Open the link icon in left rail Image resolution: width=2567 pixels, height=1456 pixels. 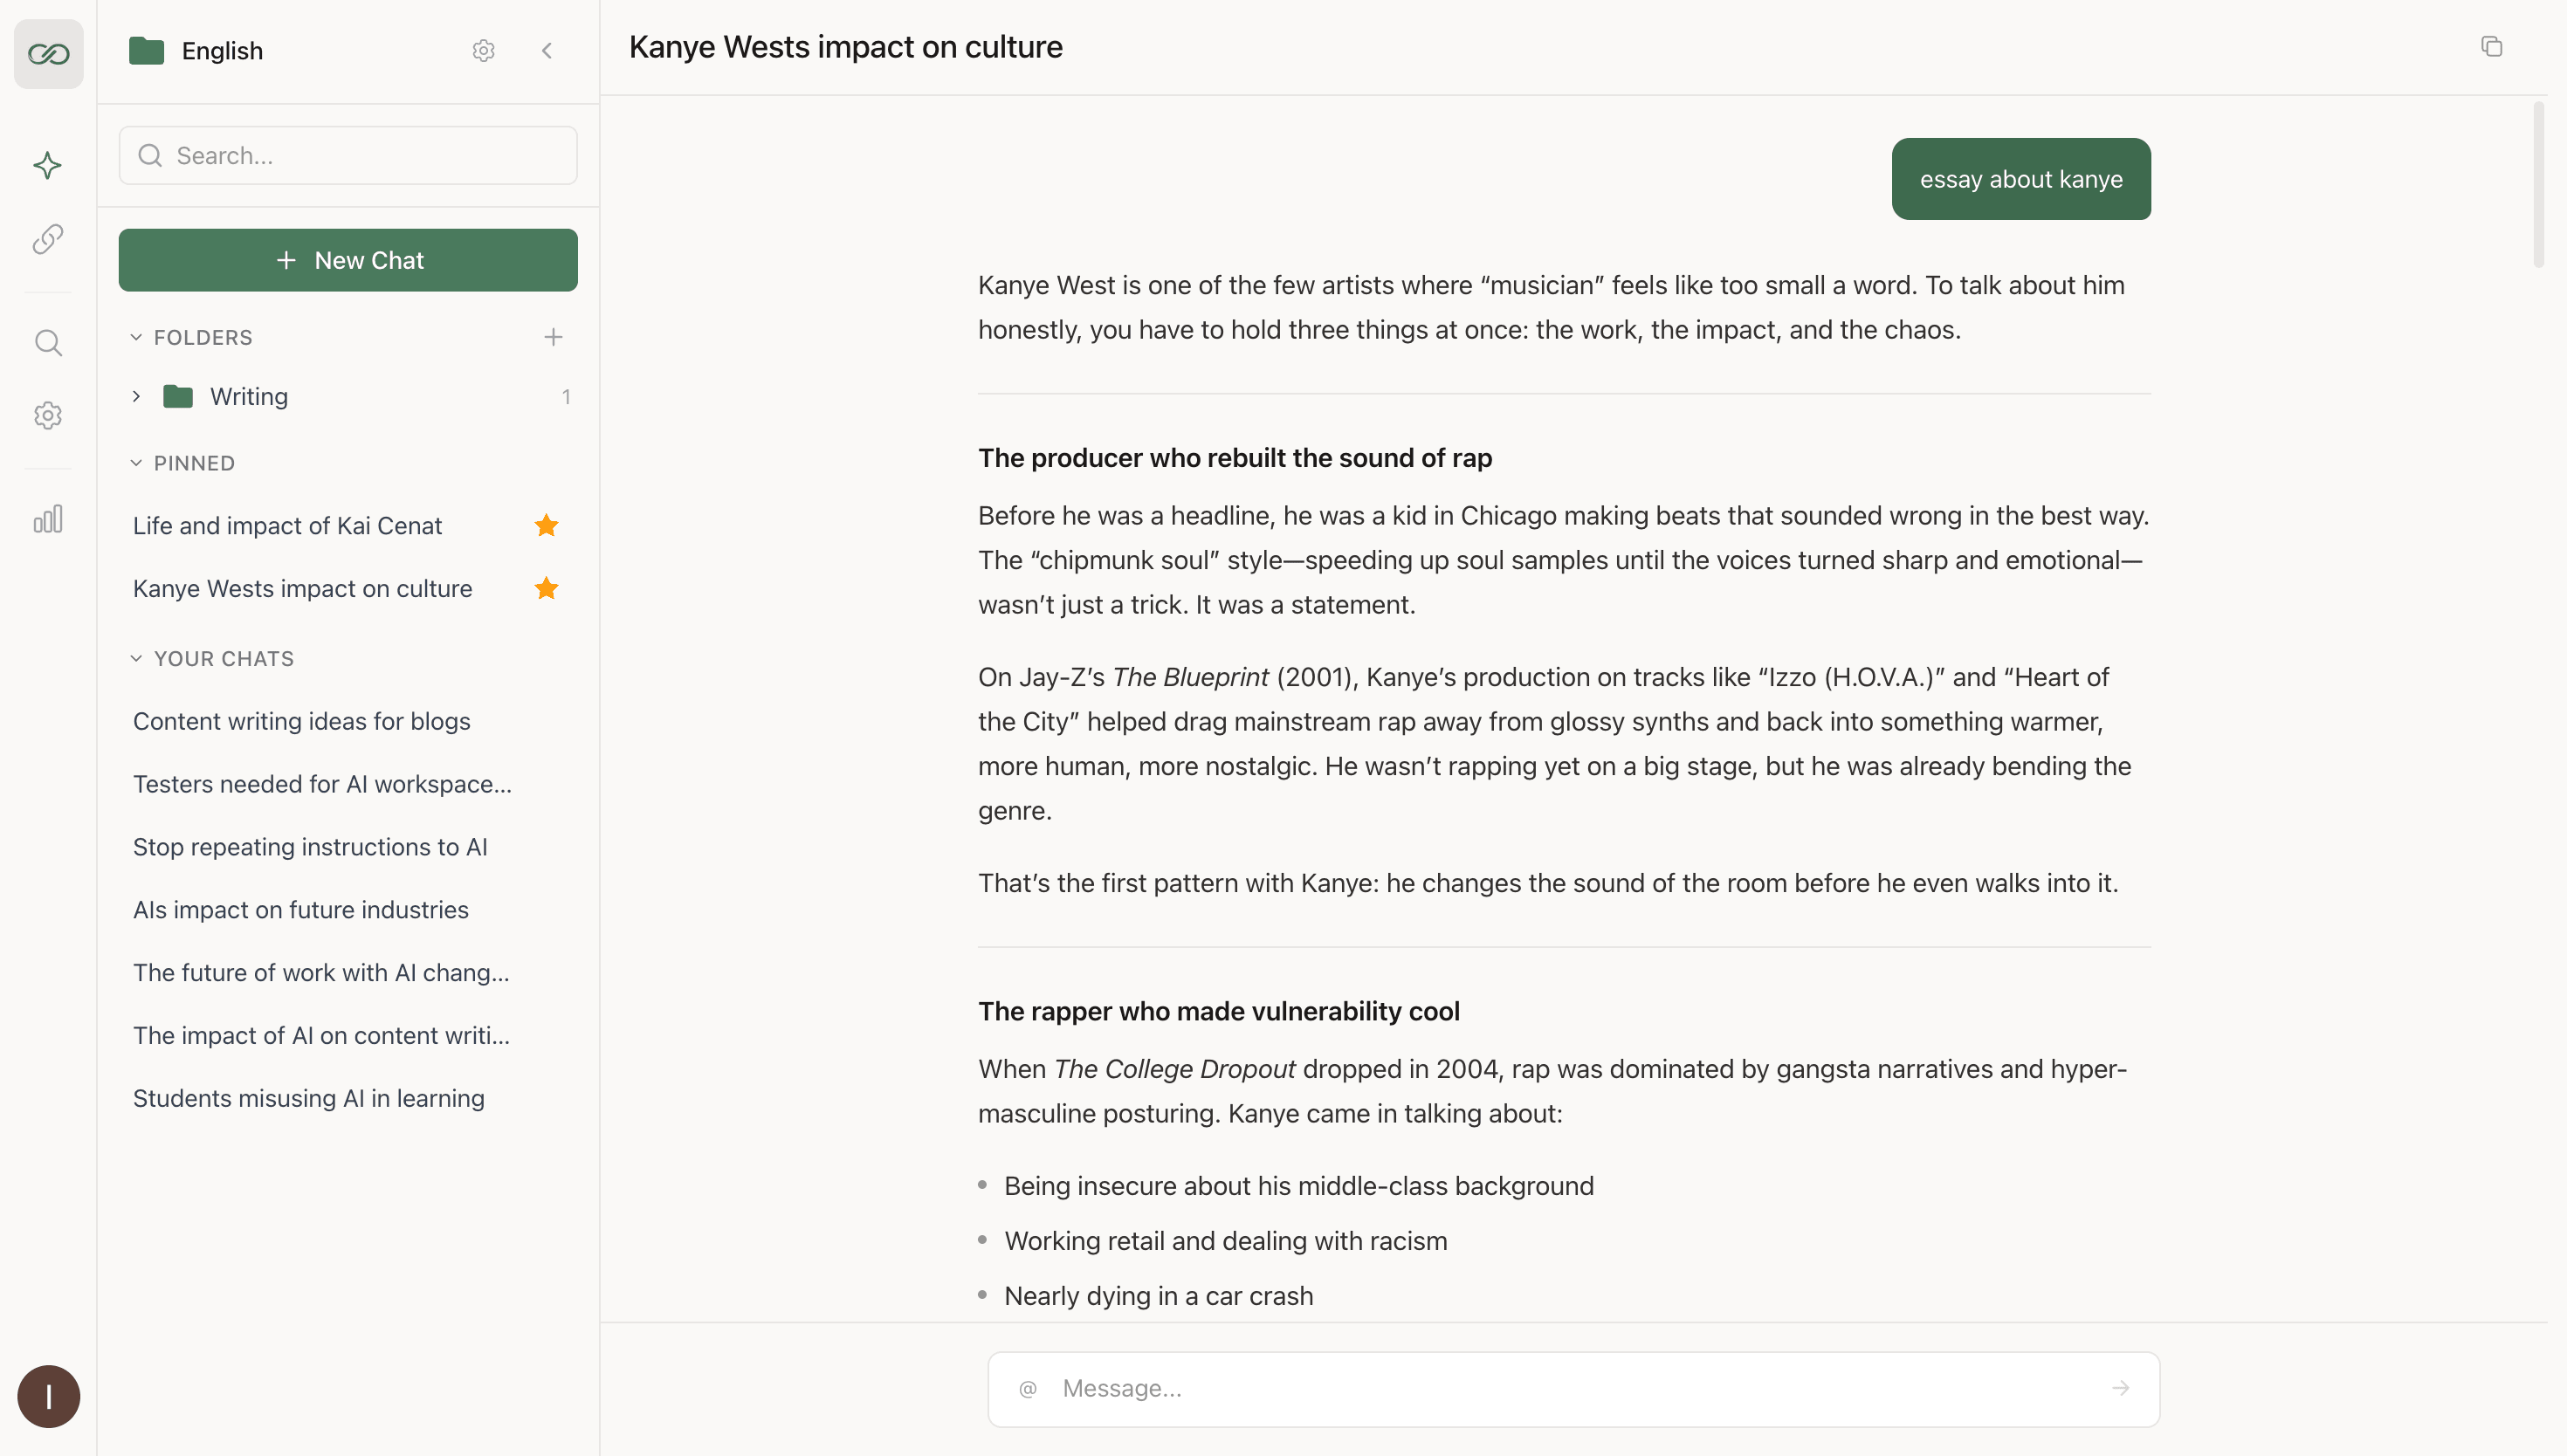click(x=47, y=239)
